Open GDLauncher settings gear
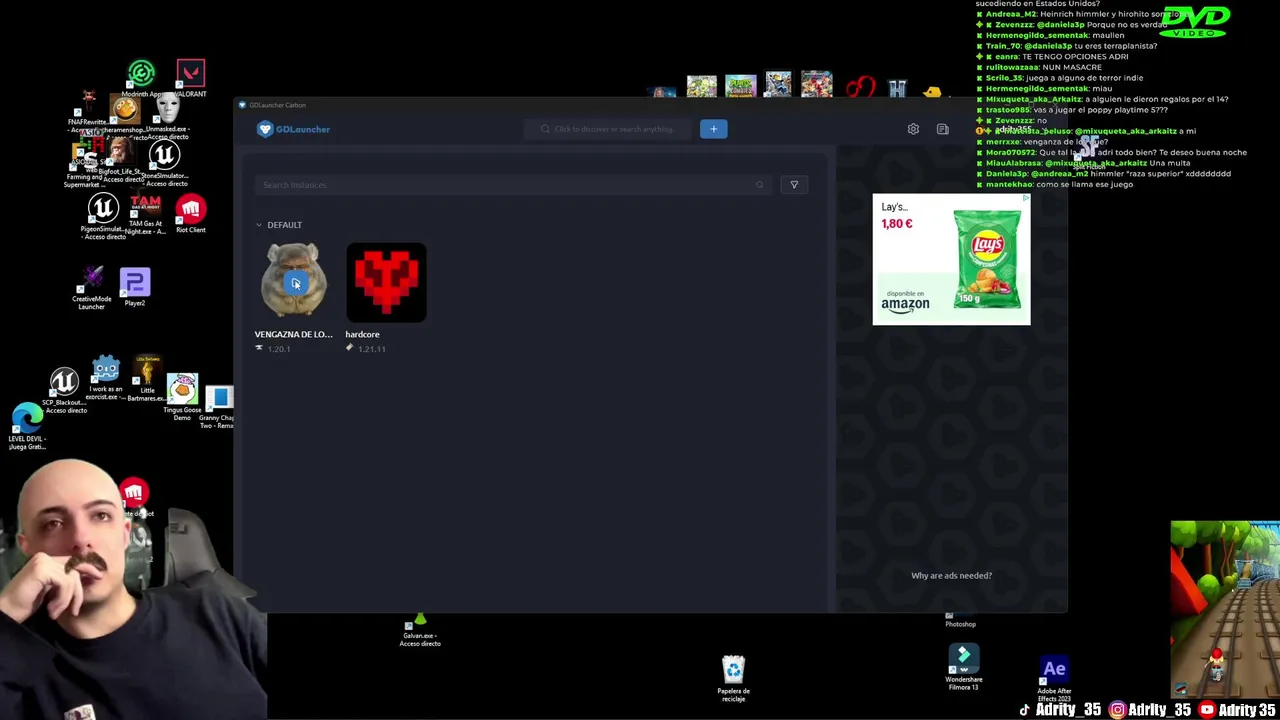The height and width of the screenshot is (720, 1280). [x=913, y=129]
